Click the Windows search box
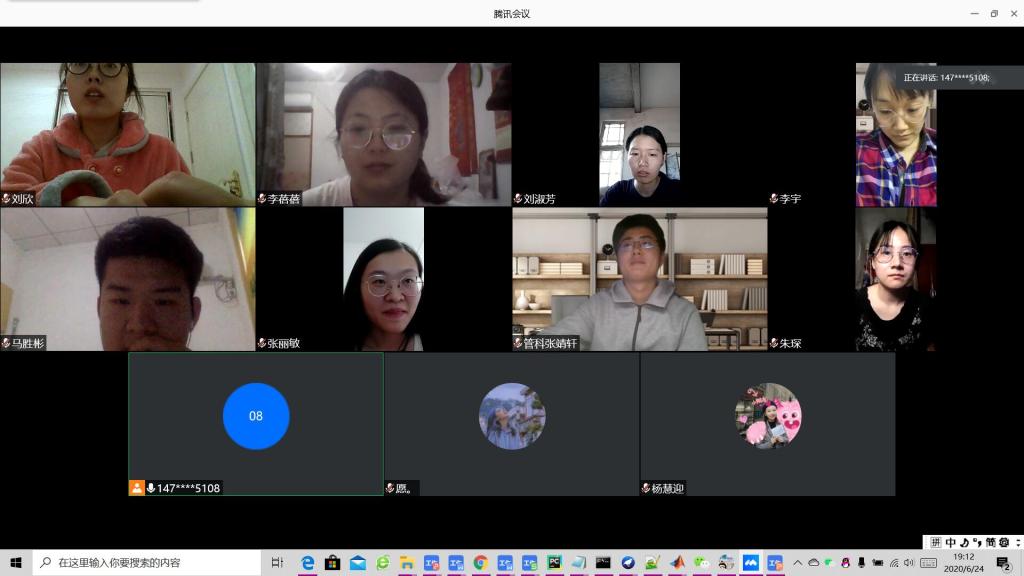Viewport: 1024px width, 576px height. coord(148,563)
